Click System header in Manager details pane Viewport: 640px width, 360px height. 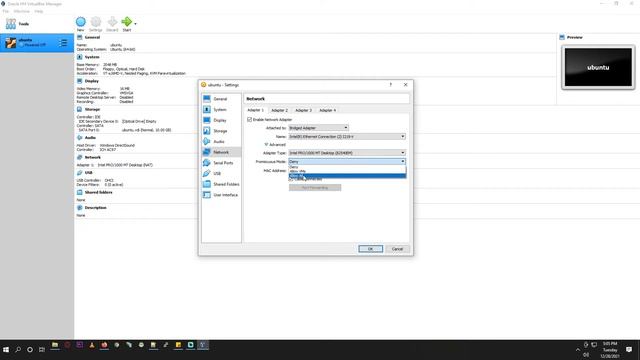(92, 57)
